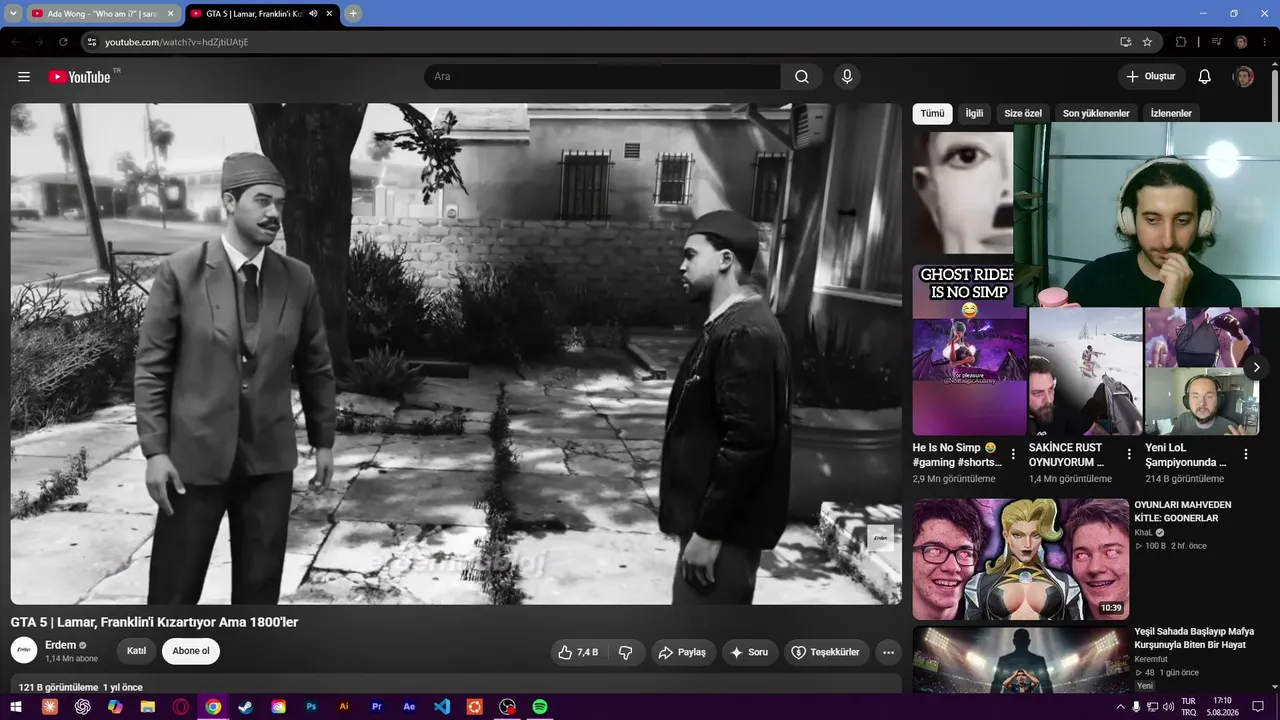
Task: Open the He Is No Simp short thumbnail
Action: (969, 350)
